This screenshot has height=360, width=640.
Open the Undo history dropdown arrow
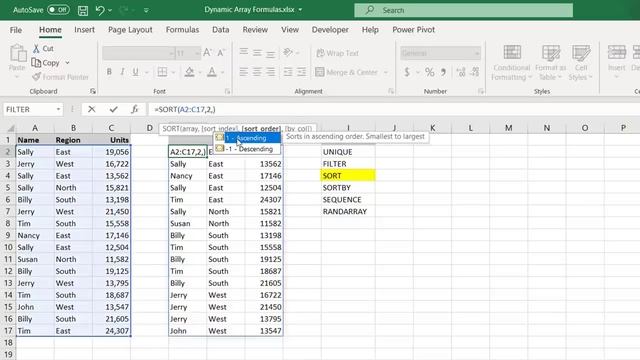(110, 10)
